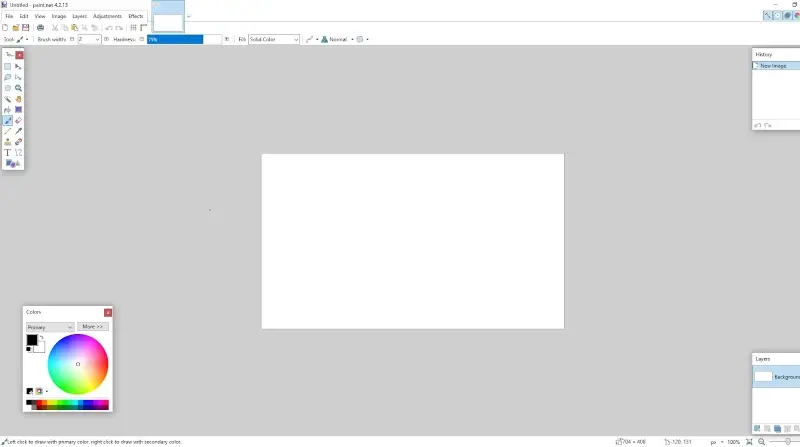800x447 pixels.
Task: Select the Shapes tool
Action: pos(13,163)
